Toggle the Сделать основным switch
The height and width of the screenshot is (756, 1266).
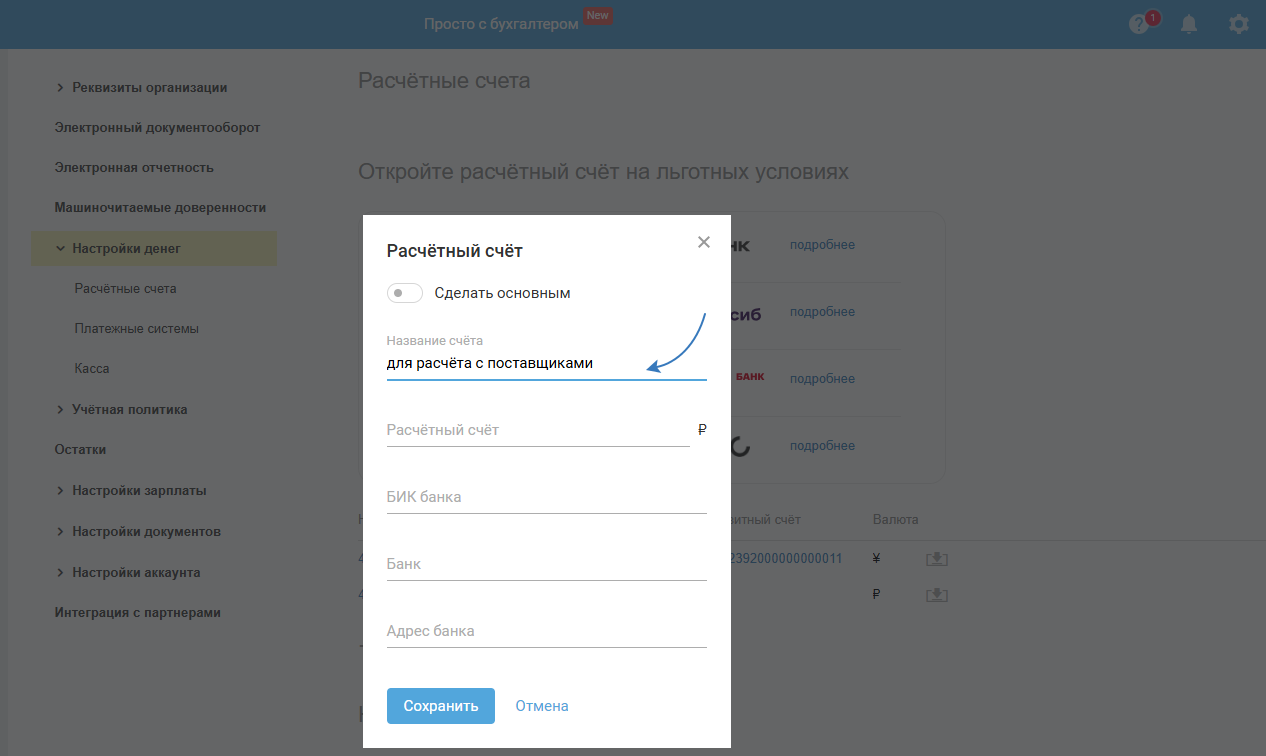coord(405,293)
